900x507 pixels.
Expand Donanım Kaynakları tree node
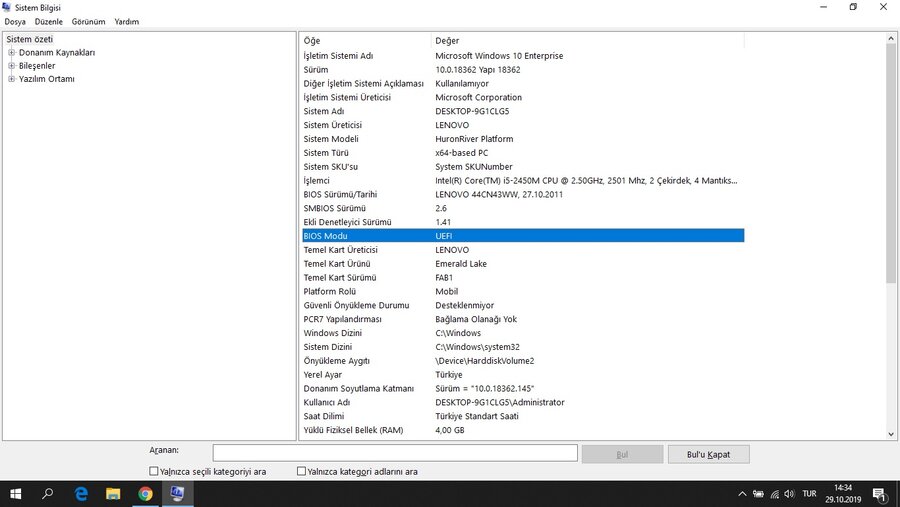pos(11,52)
